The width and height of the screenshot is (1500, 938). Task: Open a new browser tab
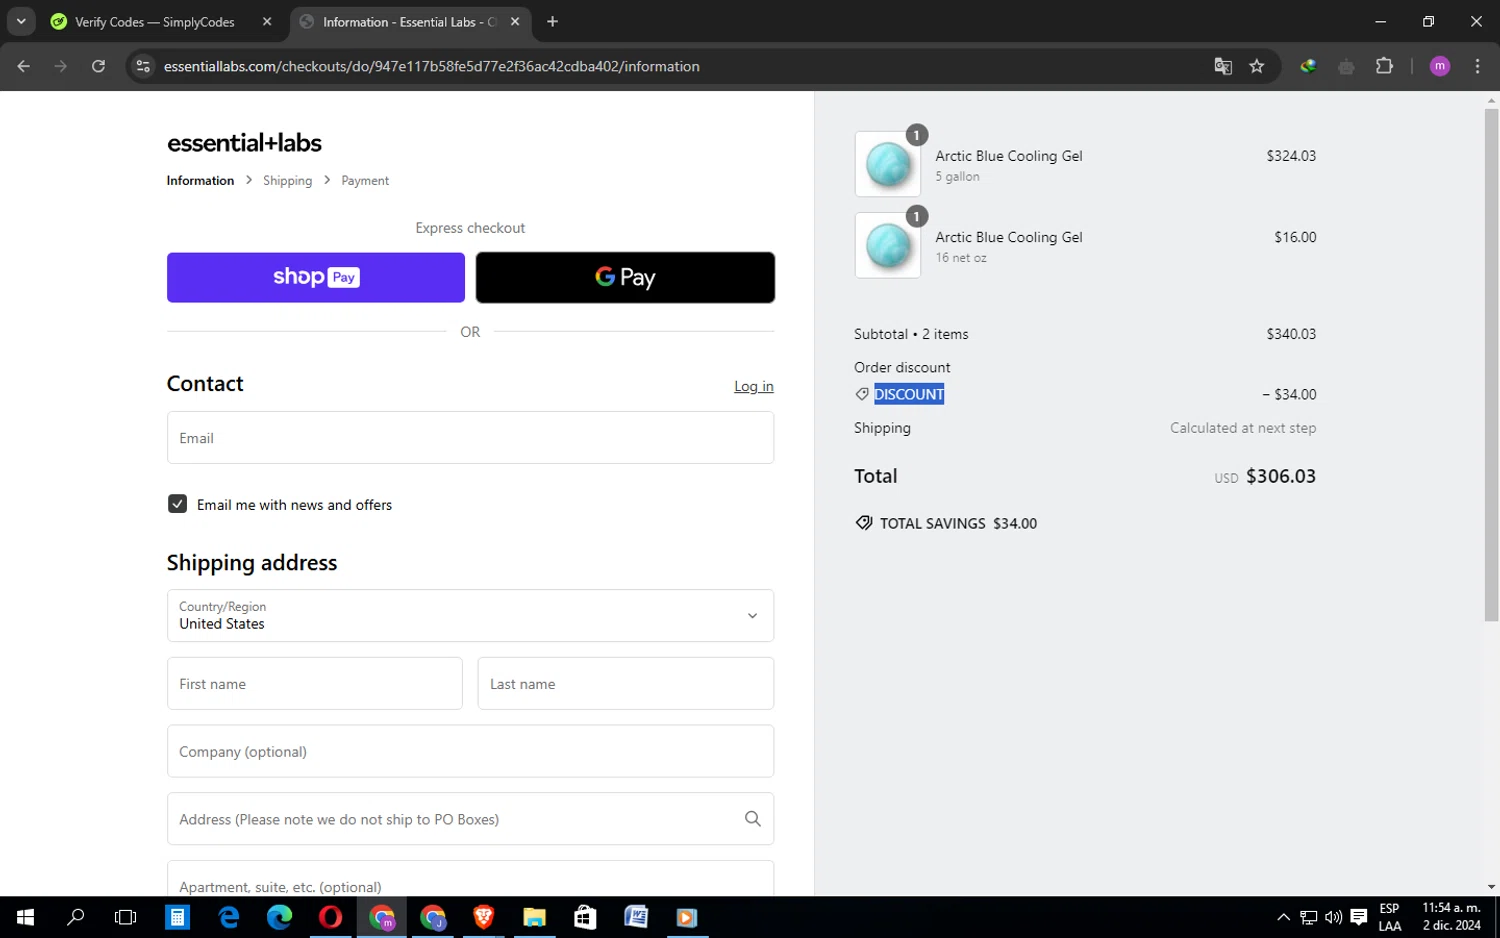pyautogui.click(x=552, y=21)
